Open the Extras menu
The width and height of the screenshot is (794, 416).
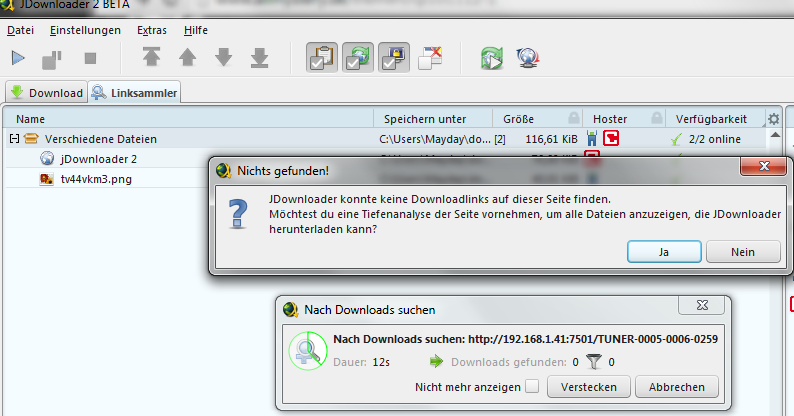[151, 30]
